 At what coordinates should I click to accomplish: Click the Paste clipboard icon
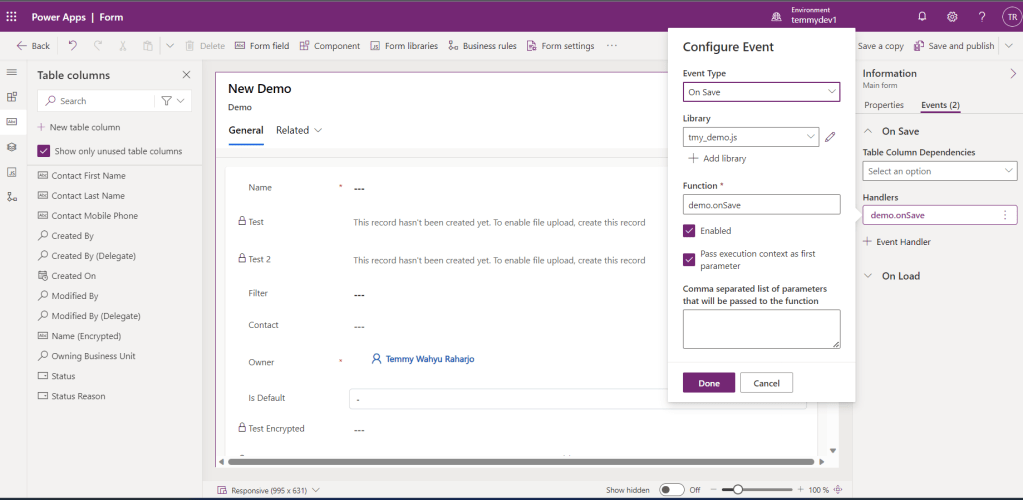148,46
